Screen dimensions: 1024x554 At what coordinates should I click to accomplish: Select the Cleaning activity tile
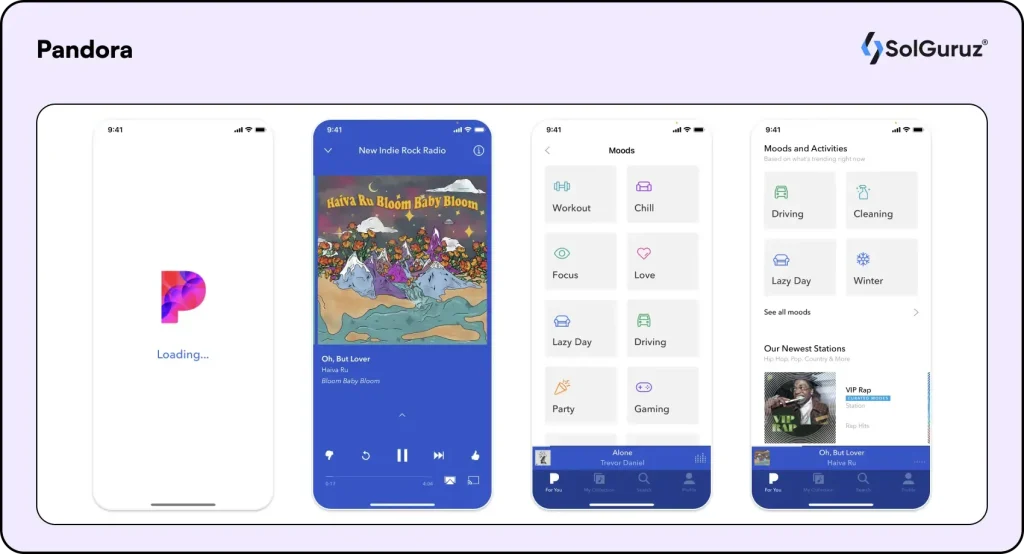tap(882, 200)
